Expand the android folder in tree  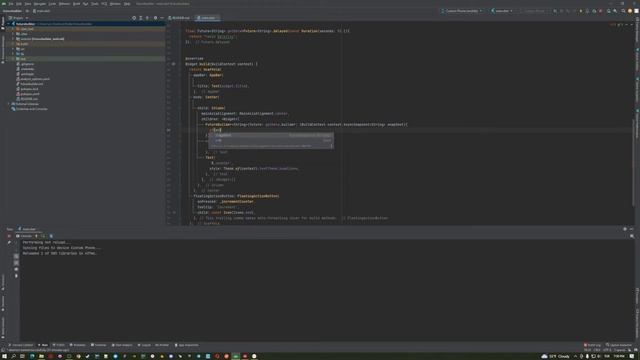coord(13,39)
